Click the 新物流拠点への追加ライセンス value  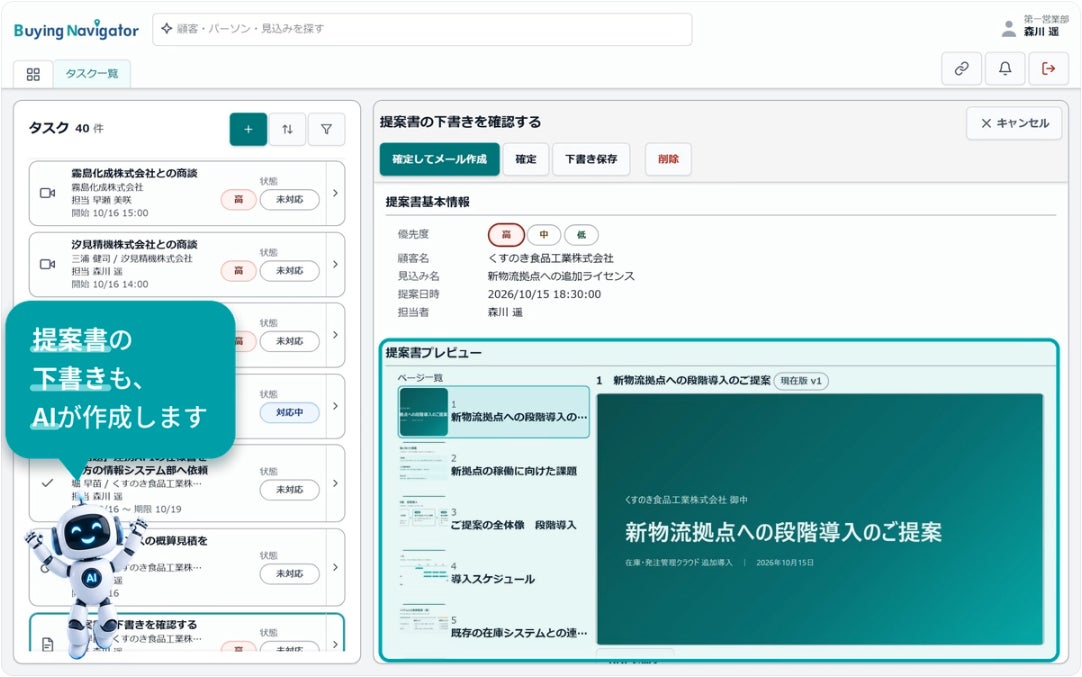(561, 276)
